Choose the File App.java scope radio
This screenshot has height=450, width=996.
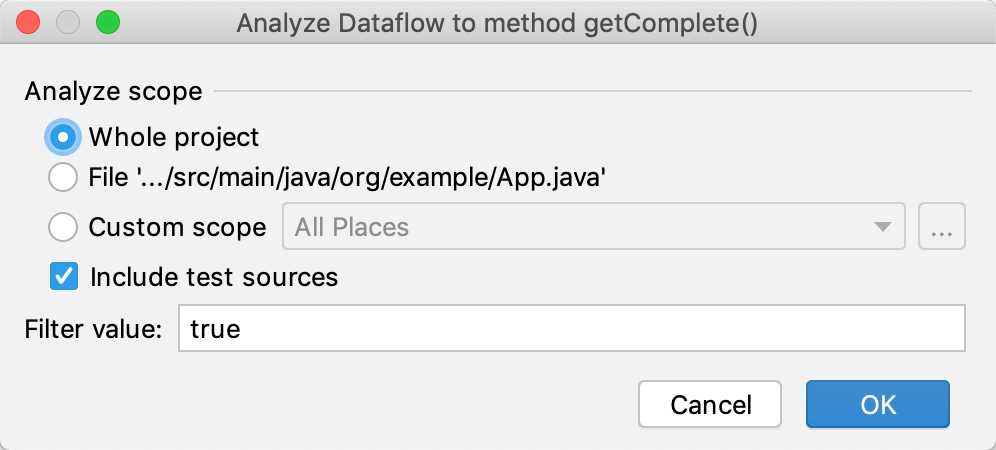coord(63,178)
